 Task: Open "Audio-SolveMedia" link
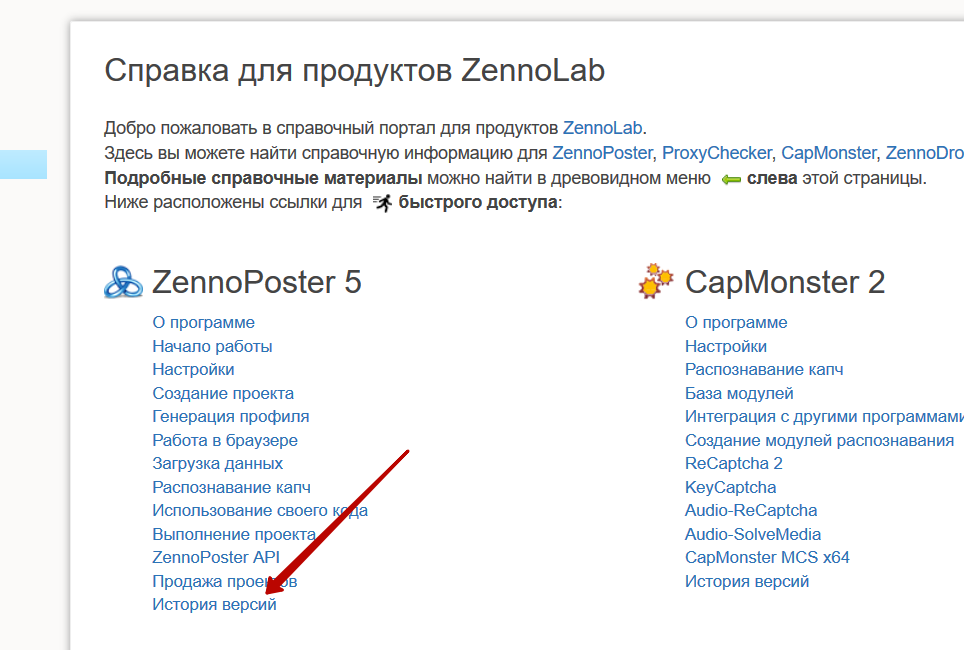(x=753, y=534)
